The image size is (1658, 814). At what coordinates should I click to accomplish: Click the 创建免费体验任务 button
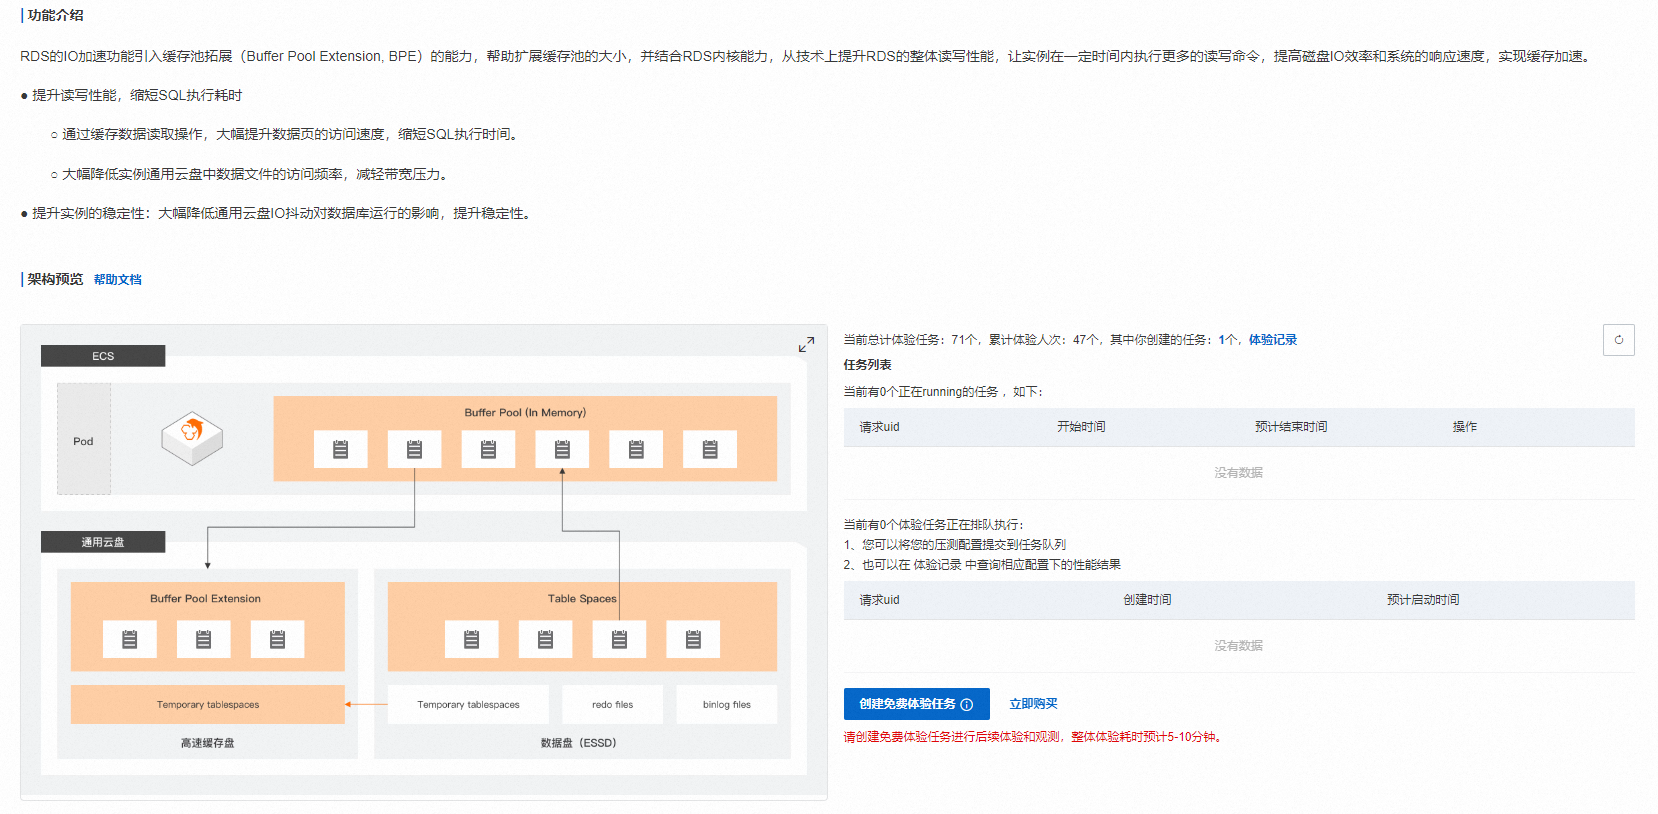pos(917,704)
